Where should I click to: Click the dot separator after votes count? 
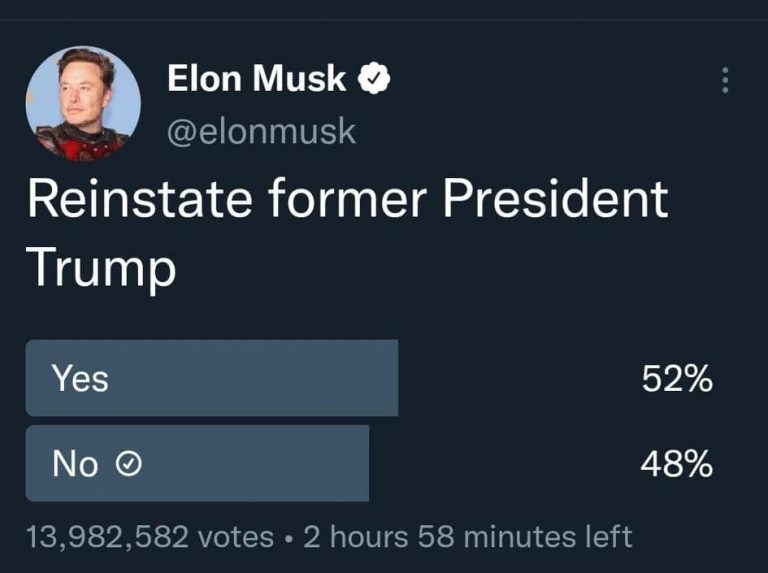click(x=289, y=538)
